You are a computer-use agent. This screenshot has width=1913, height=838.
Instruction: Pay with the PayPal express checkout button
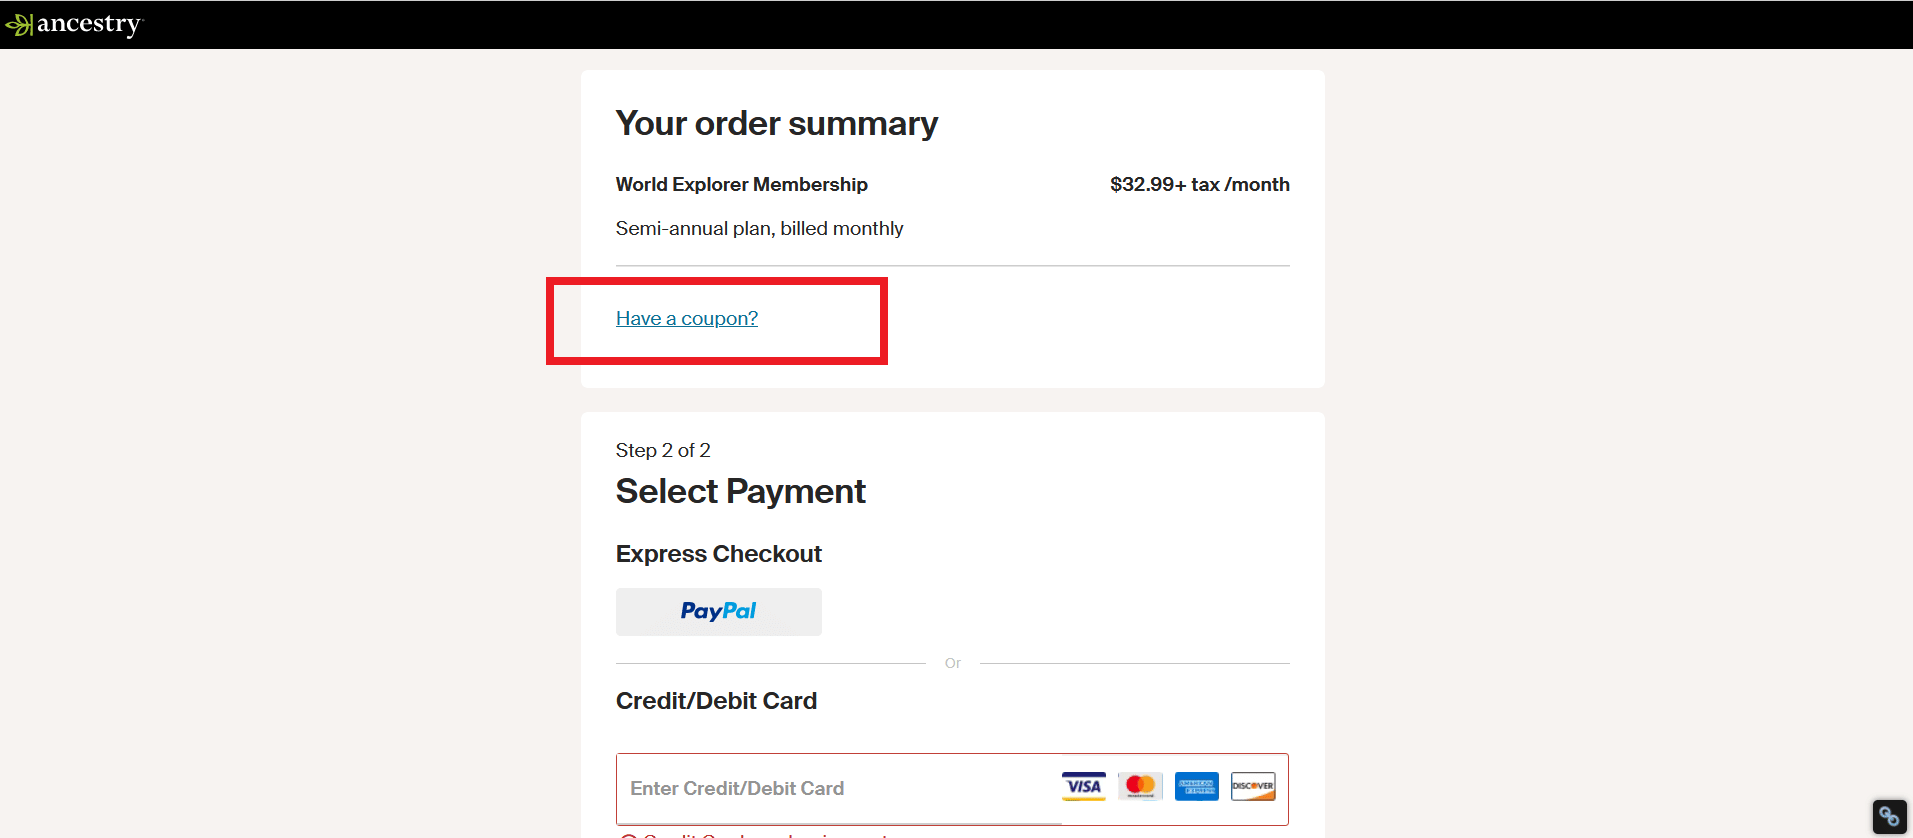click(718, 611)
